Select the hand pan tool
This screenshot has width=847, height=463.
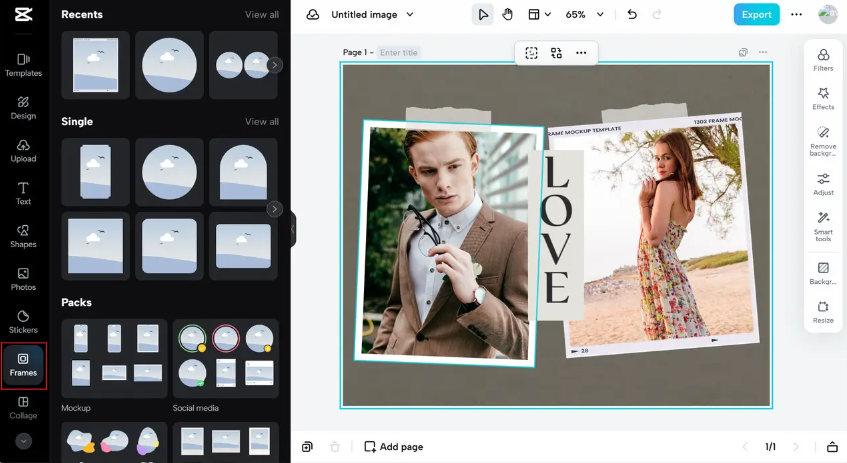tap(507, 15)
